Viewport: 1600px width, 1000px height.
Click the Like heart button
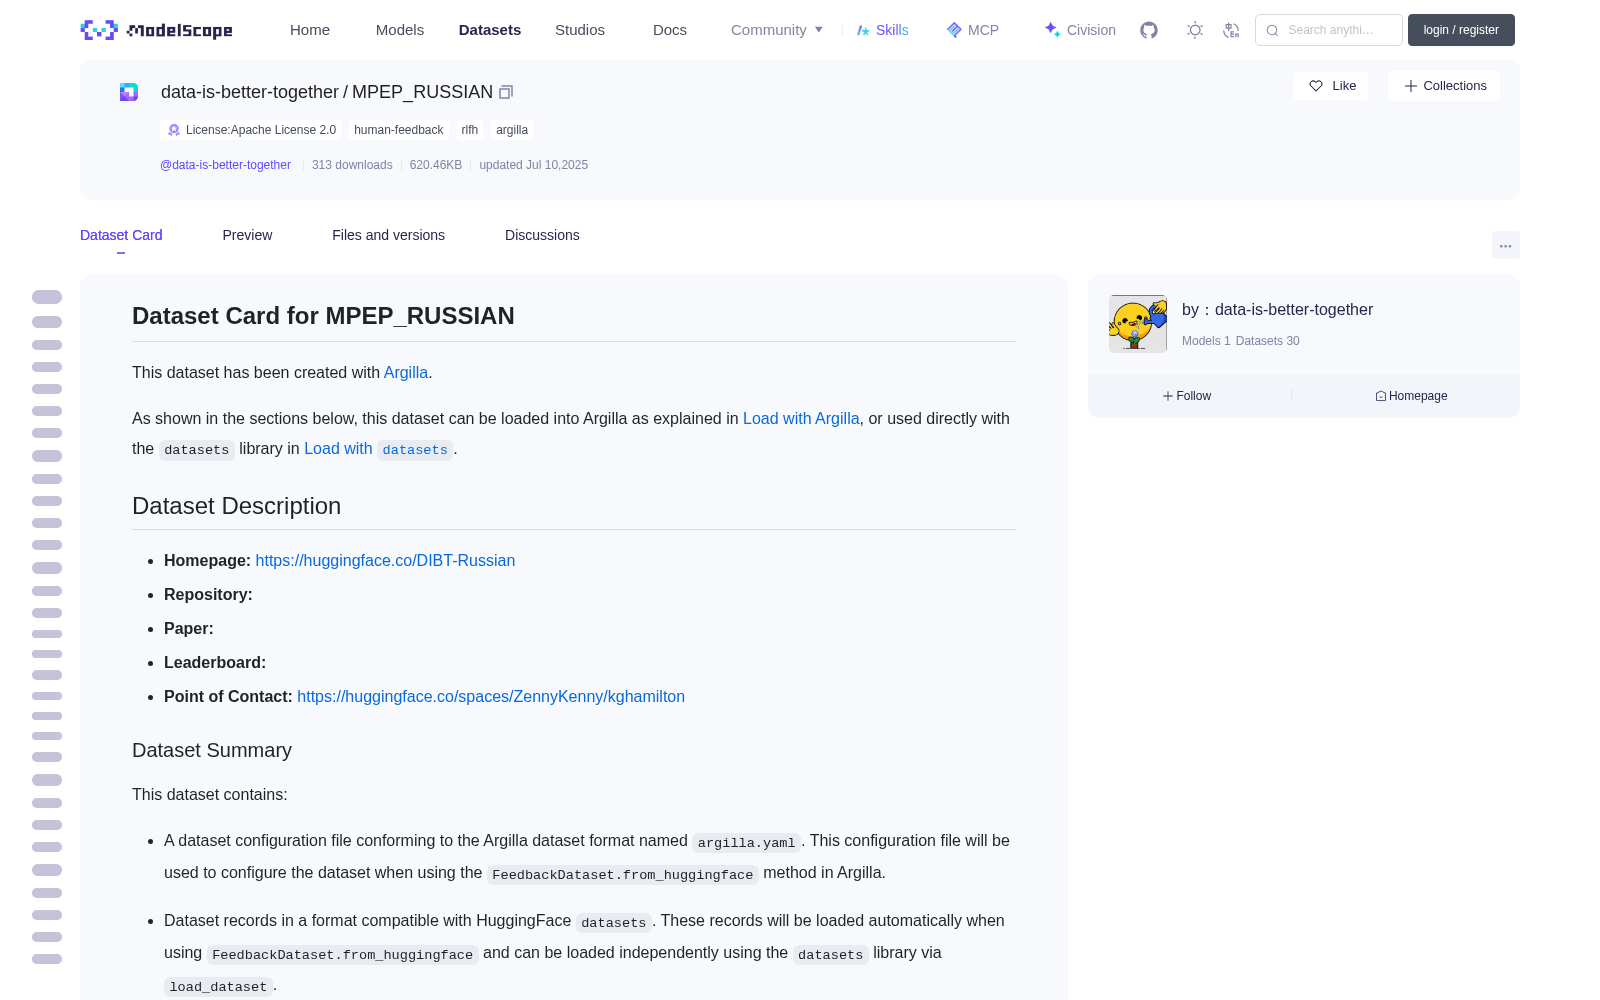pos(1332,86)
